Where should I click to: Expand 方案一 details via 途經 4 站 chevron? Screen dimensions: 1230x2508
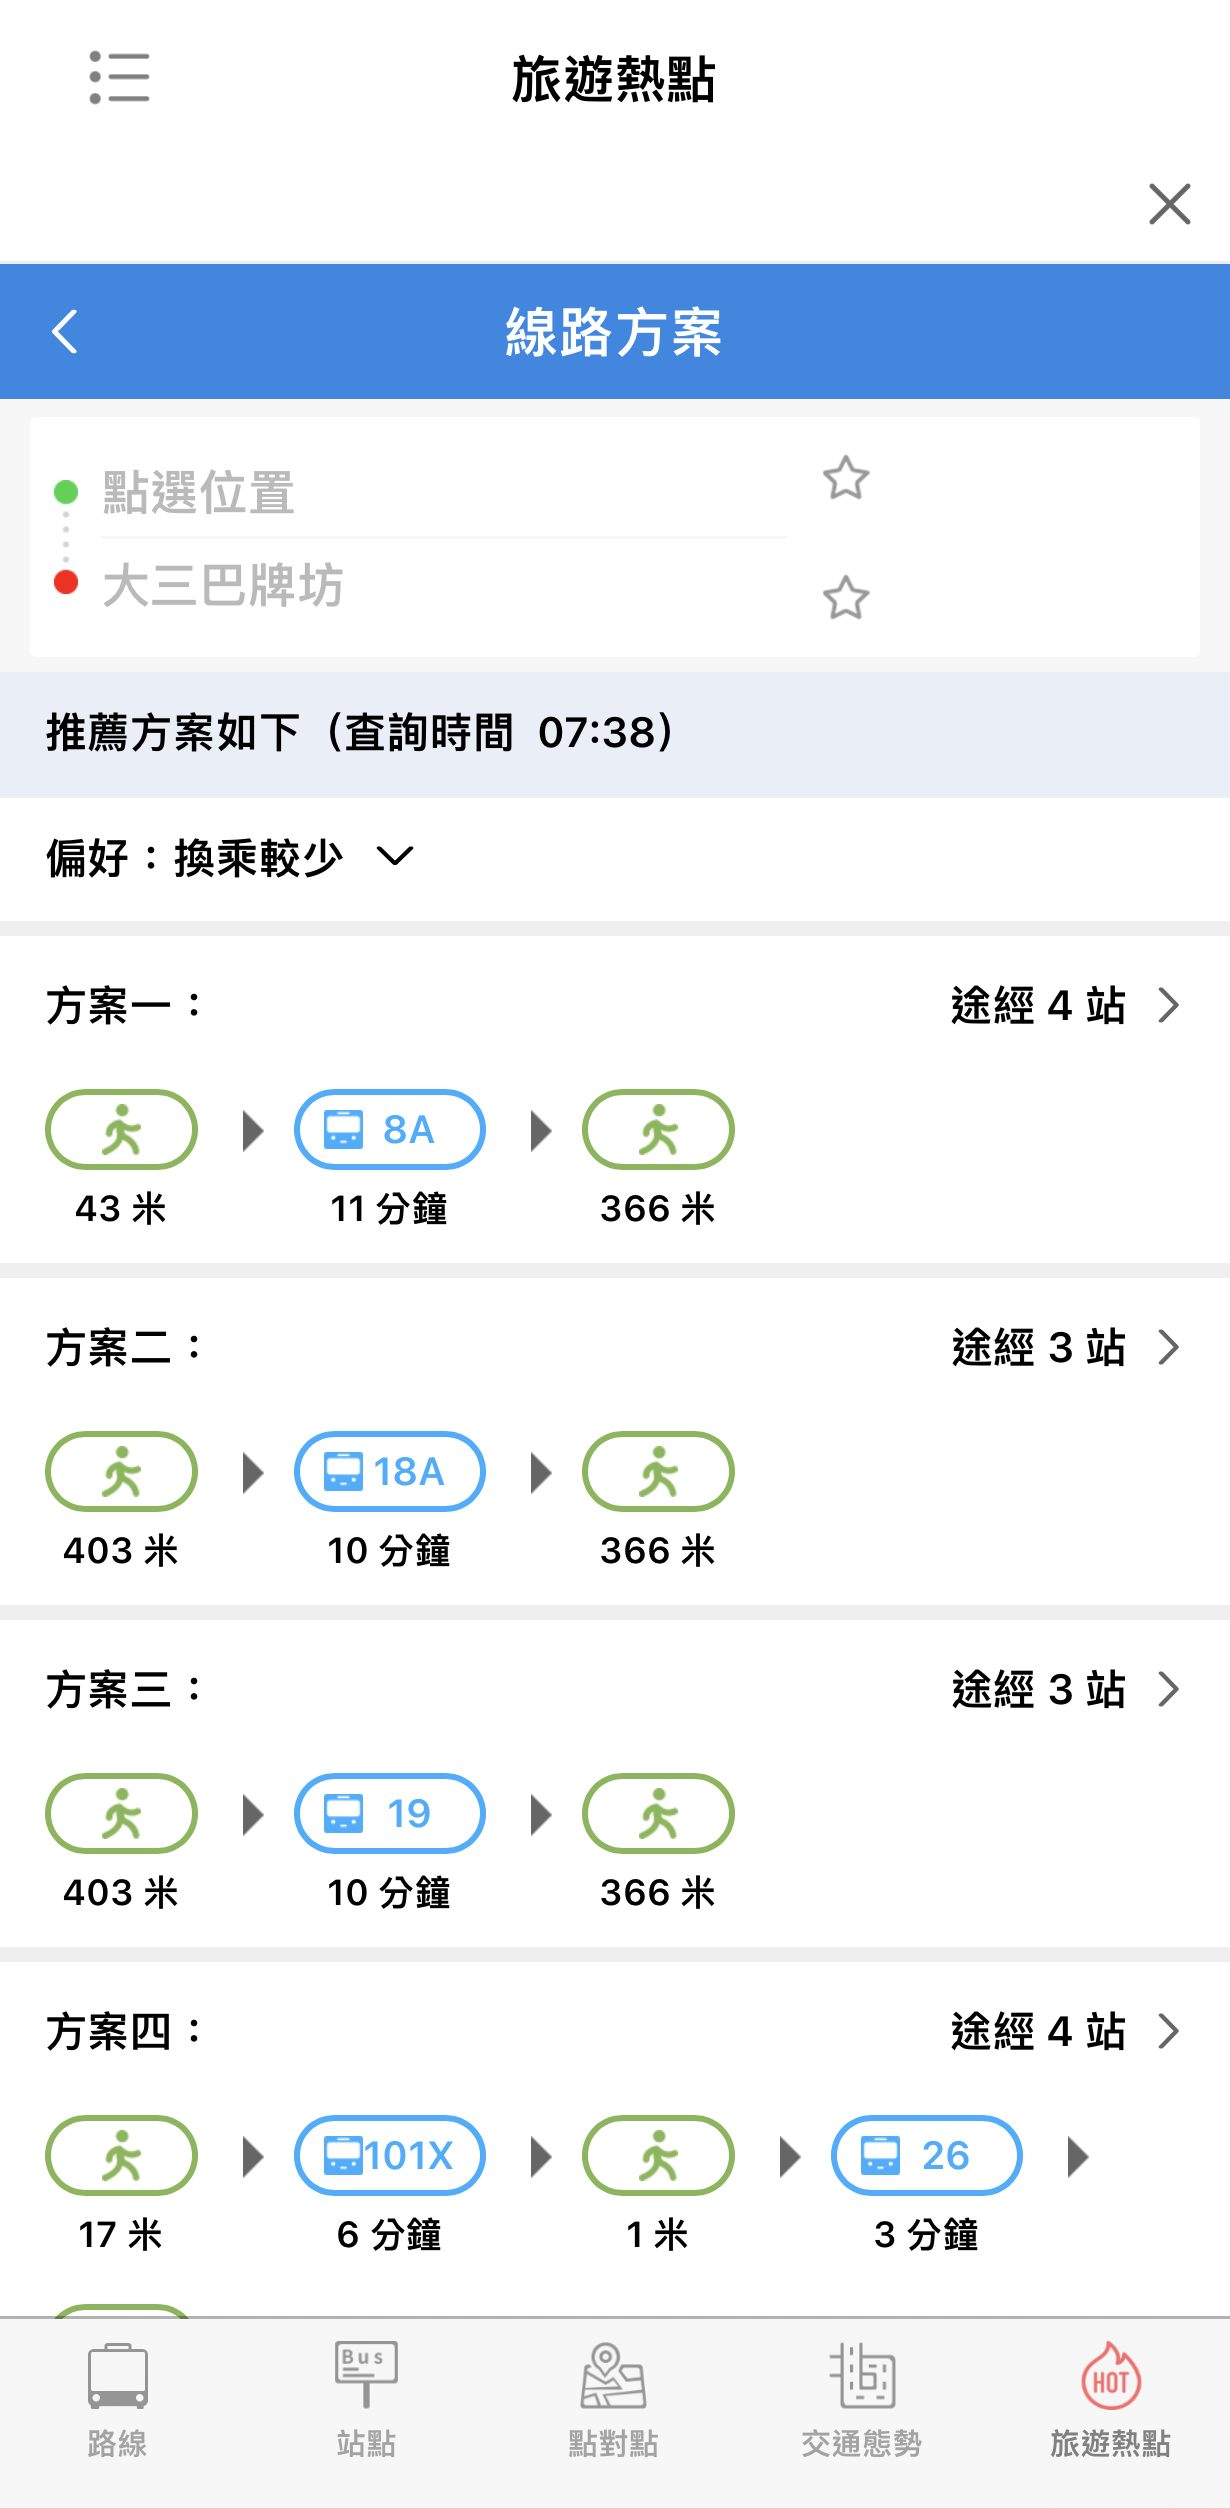coord(1167,1005)
